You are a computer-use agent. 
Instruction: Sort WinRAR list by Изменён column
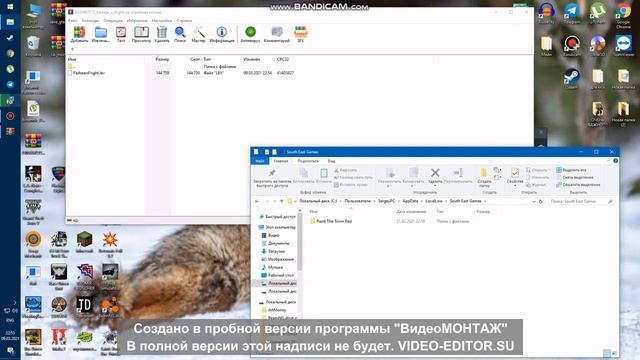pos(252,59)
